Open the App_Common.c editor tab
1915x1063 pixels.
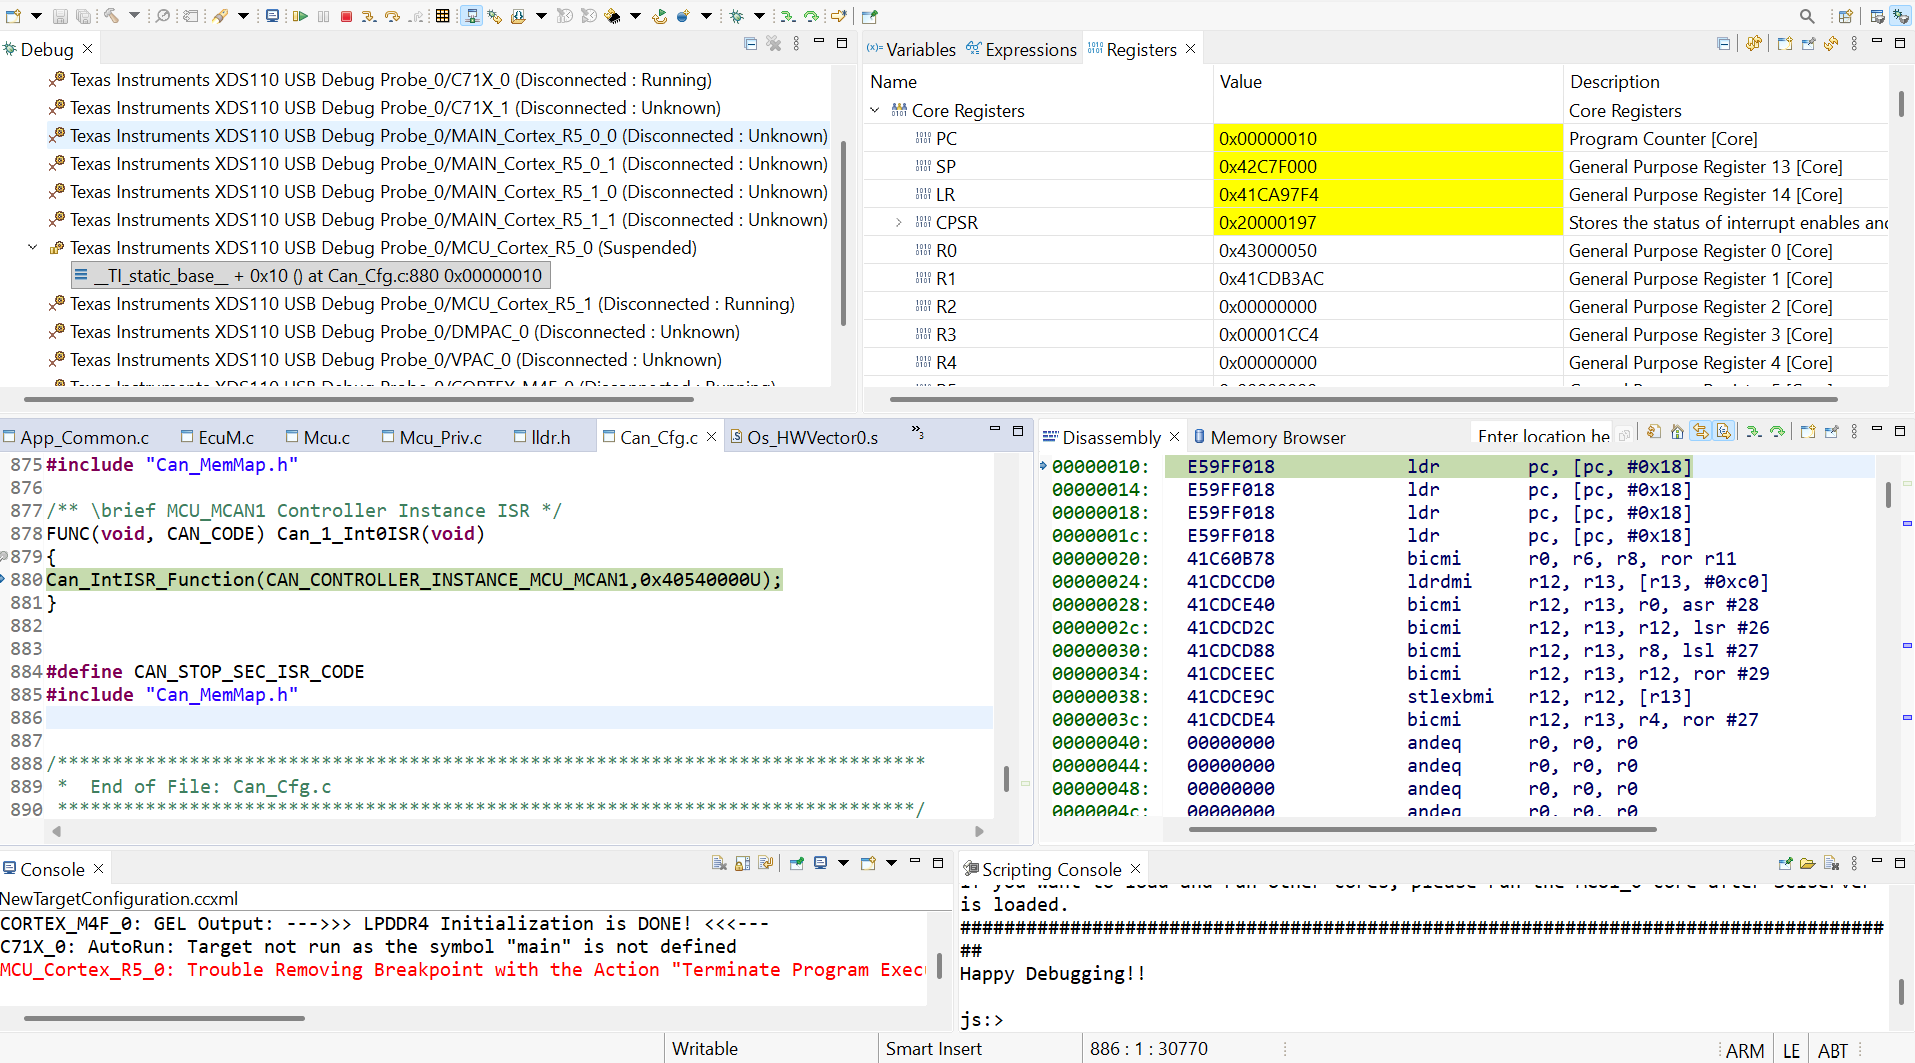[76, 437]
